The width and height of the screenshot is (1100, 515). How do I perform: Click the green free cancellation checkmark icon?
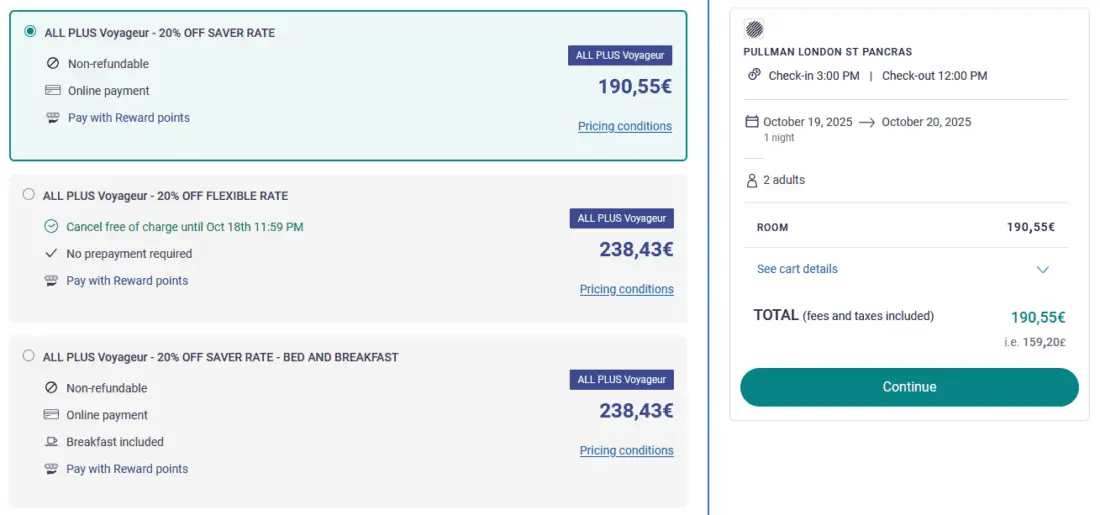click(51, 226)
